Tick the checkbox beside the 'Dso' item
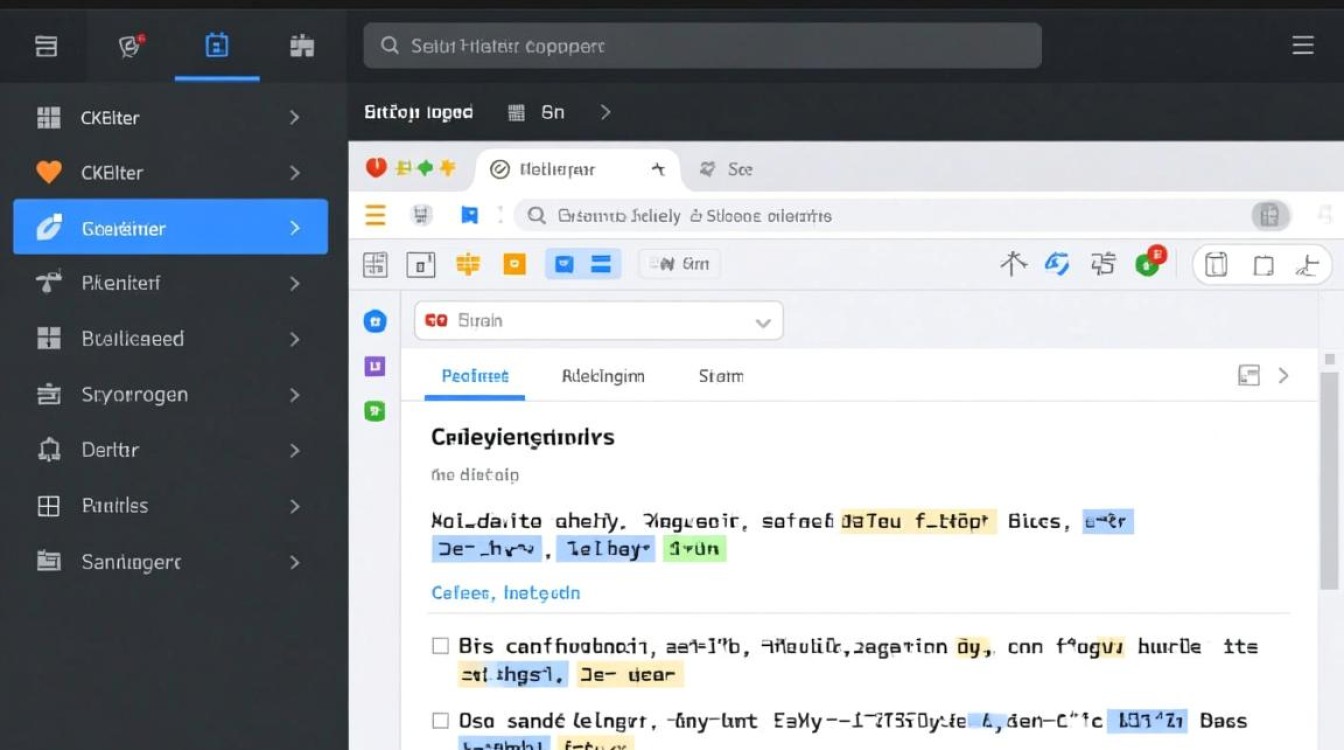This screenshot has height=750, width=1344. click(x=440, y=720)
